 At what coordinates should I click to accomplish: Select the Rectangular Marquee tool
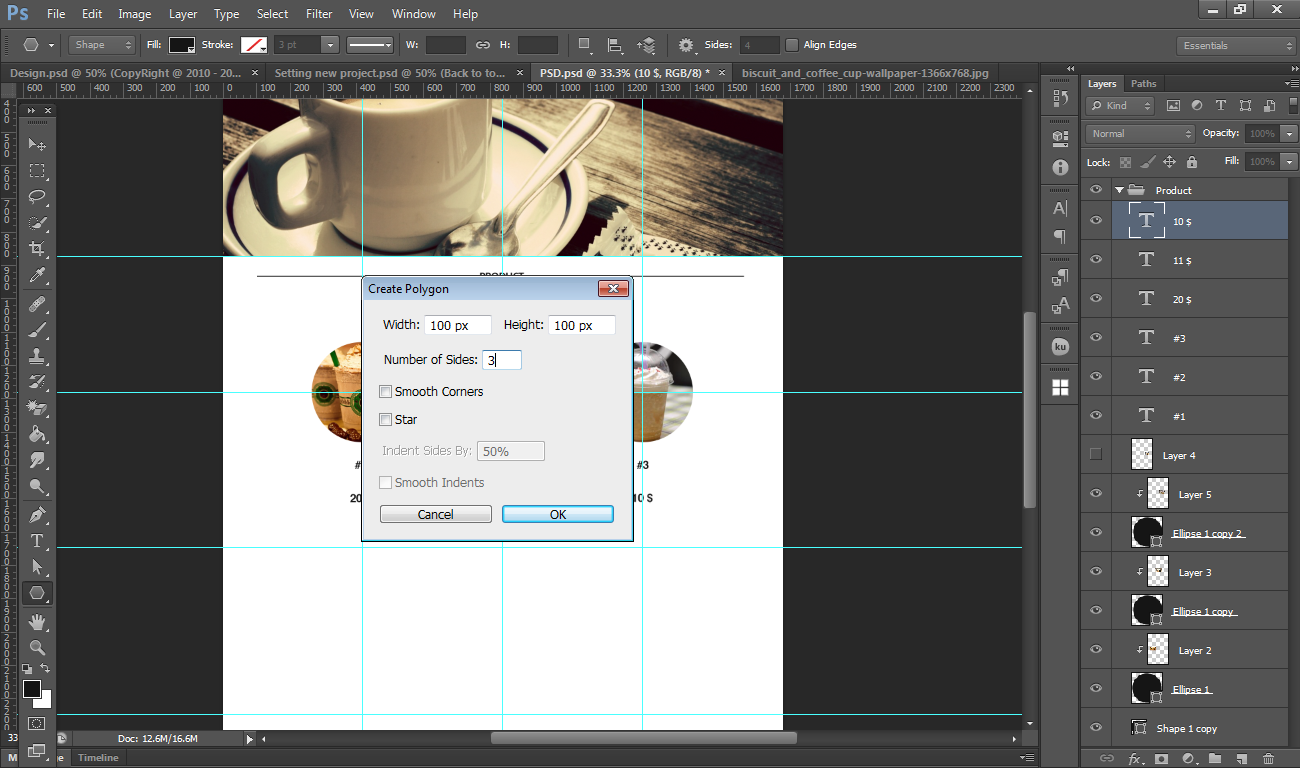coord(37,170)
